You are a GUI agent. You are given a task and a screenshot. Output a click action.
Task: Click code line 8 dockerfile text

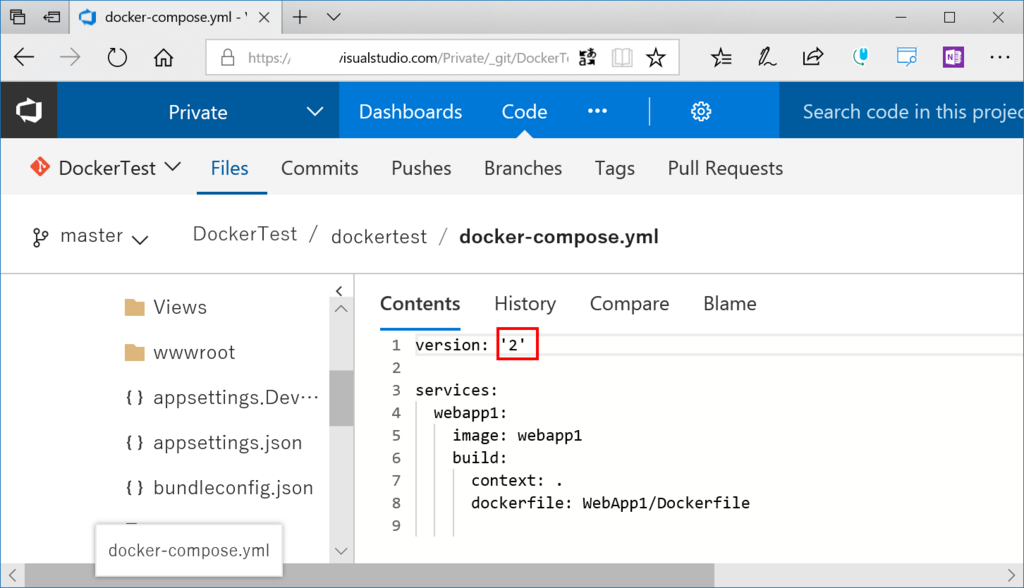point(610,503)
